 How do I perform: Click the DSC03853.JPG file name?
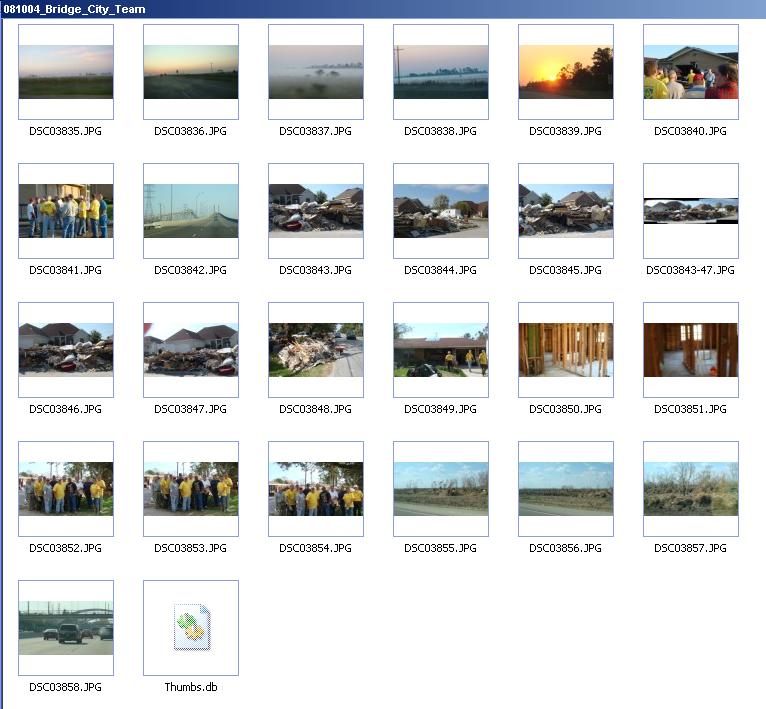point(191,548)
